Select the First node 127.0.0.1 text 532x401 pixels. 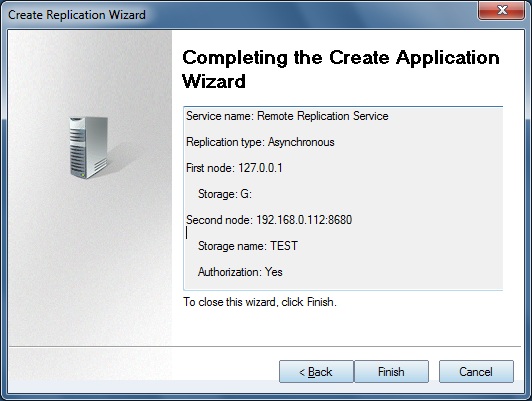pyautogui.click(x=234, y=168)
